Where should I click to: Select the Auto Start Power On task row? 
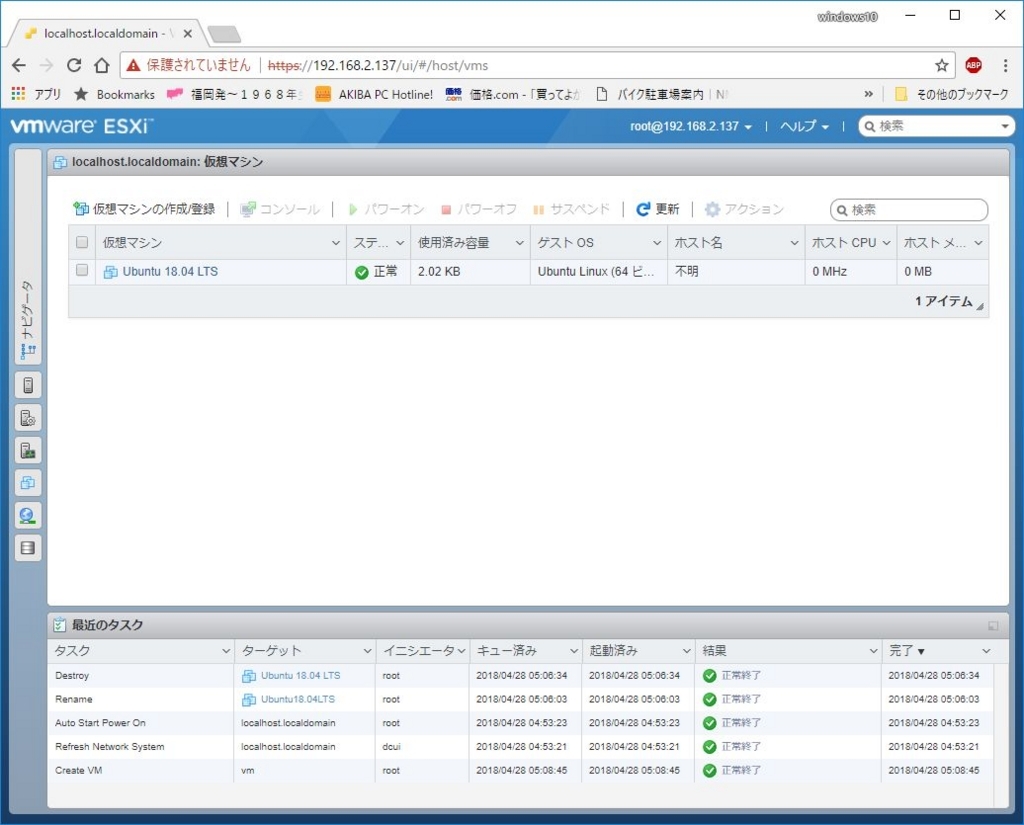pos(520,723)
